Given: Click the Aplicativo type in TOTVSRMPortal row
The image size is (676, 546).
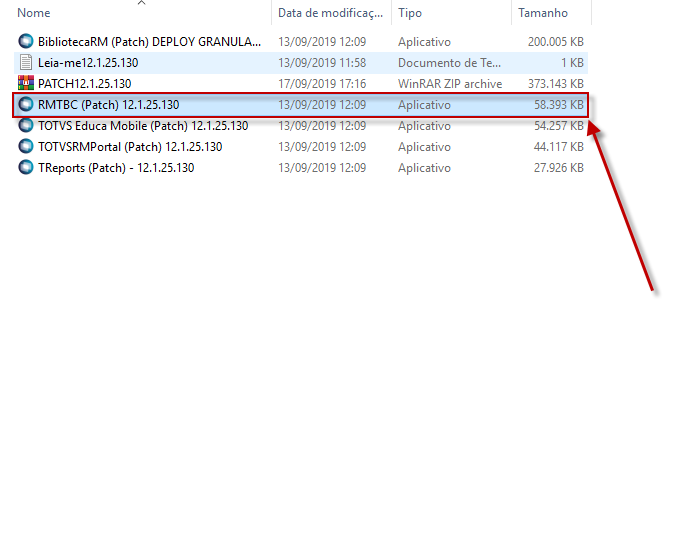Looking at the screenshot, I should 424,147.
